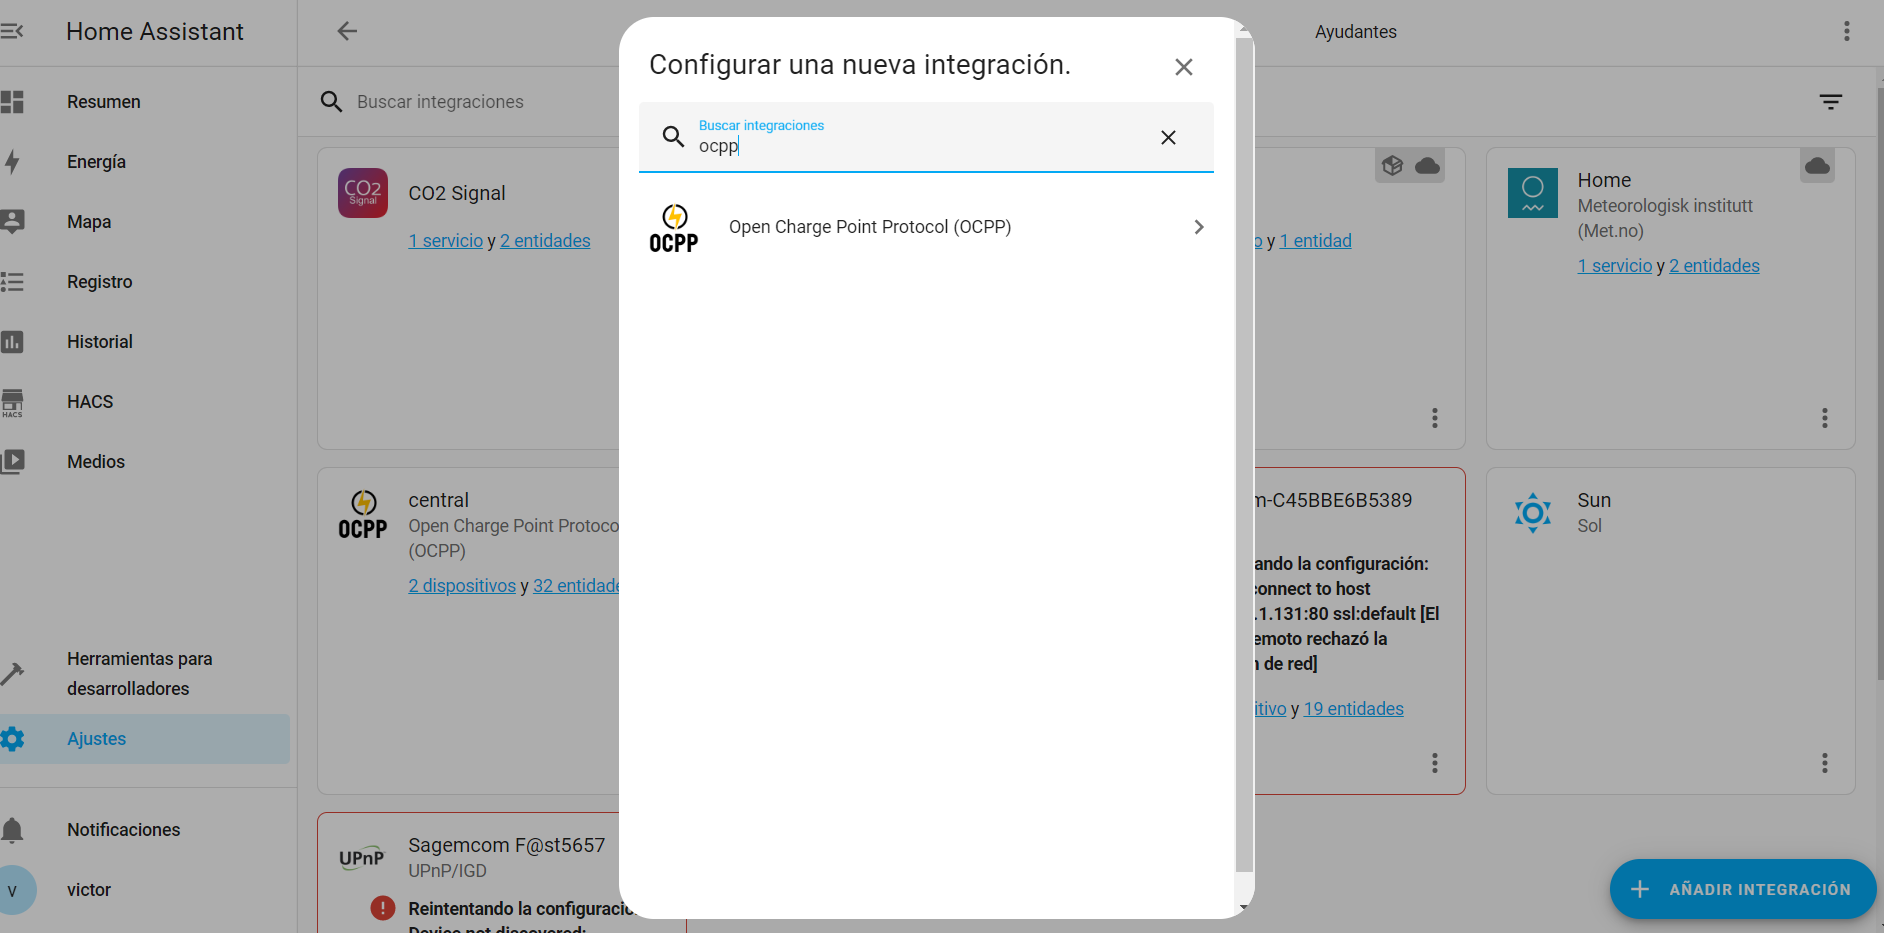Click the developer tools hammer icon
This screenshot has width=1884, height=933.
12,674
